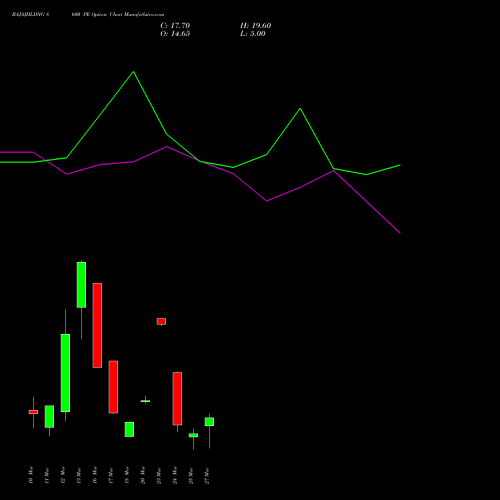Click the red candle for 24 Mar
Image resolution: width=500 pixels, height=500 pixels.
tap(177, 399)
